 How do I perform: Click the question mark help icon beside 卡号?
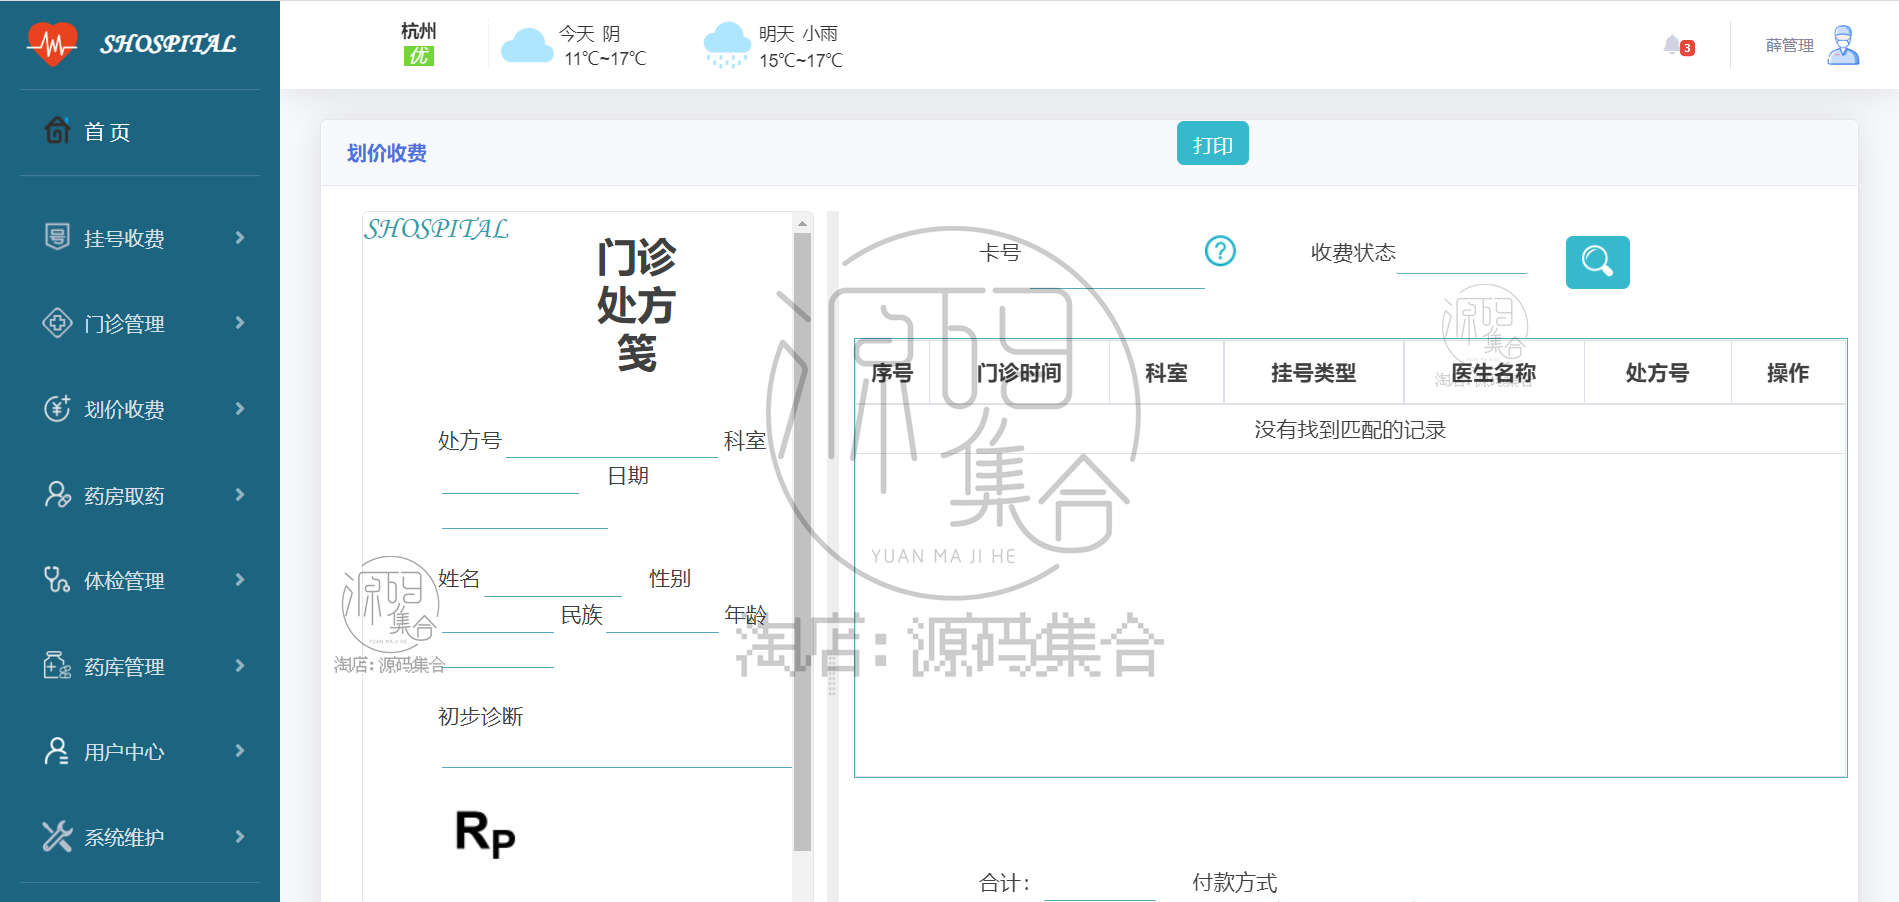click(1220, 250)
